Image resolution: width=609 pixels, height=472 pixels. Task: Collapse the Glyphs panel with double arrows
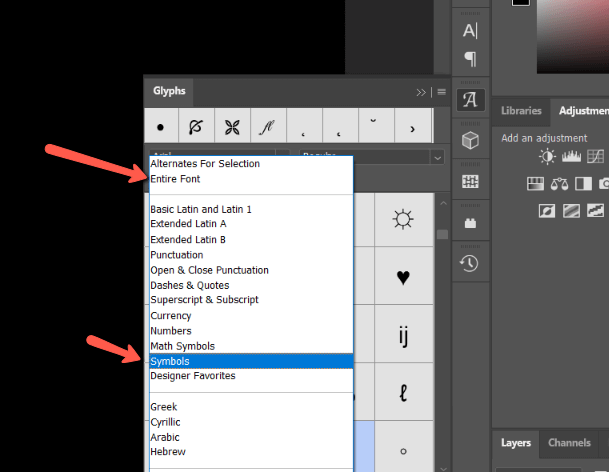coord(422,92)
